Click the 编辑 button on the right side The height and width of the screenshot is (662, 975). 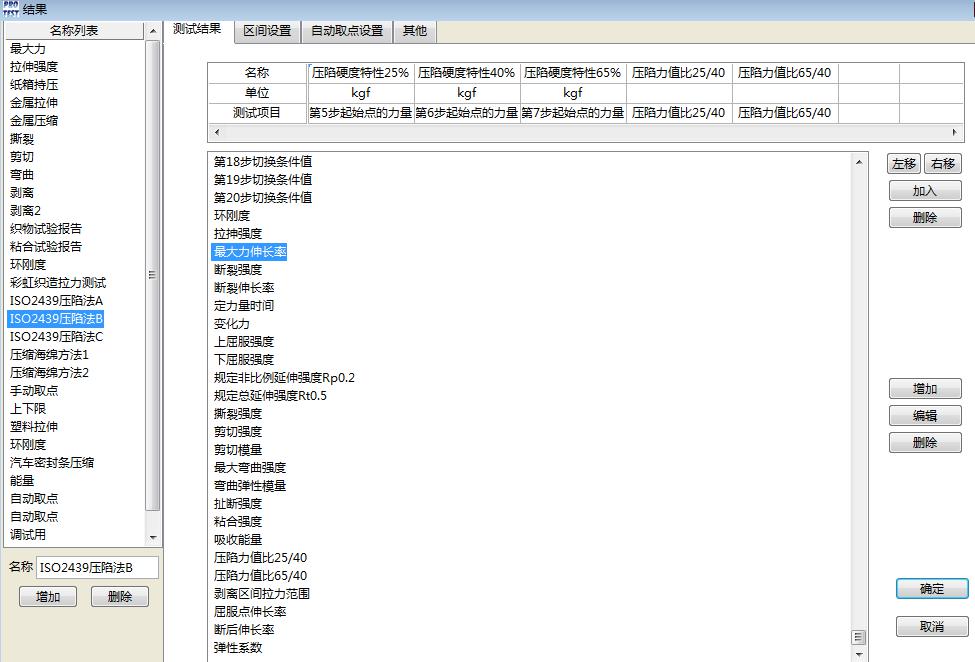pyautogui.click(x=924, y=415)
